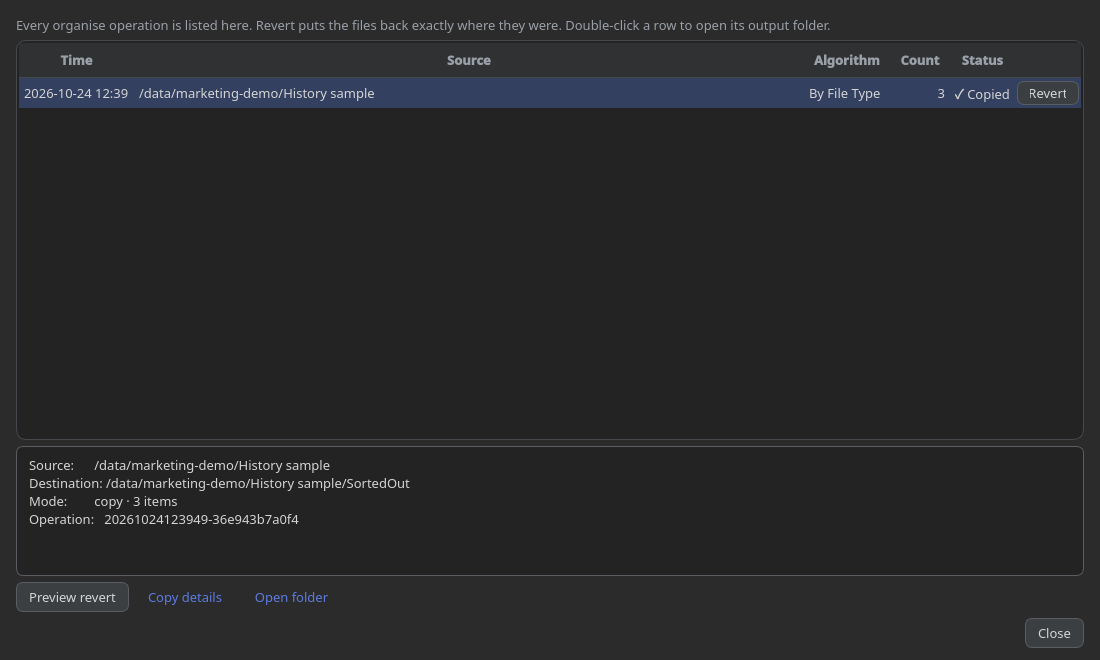This screenshot has height=660, width=1100.
Task: Open the Preview revert dialog
Action: click(72, 597)
